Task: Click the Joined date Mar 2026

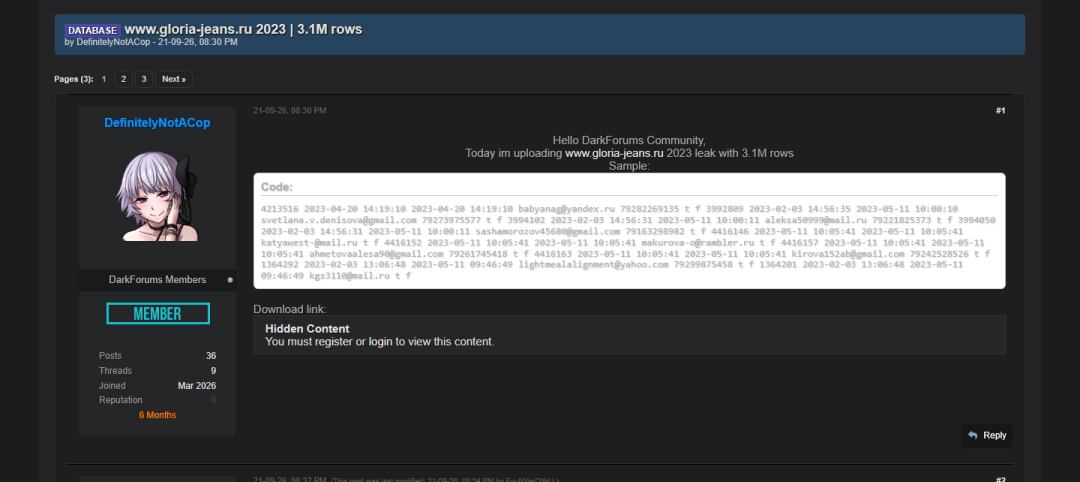Action: pos(196,386)
